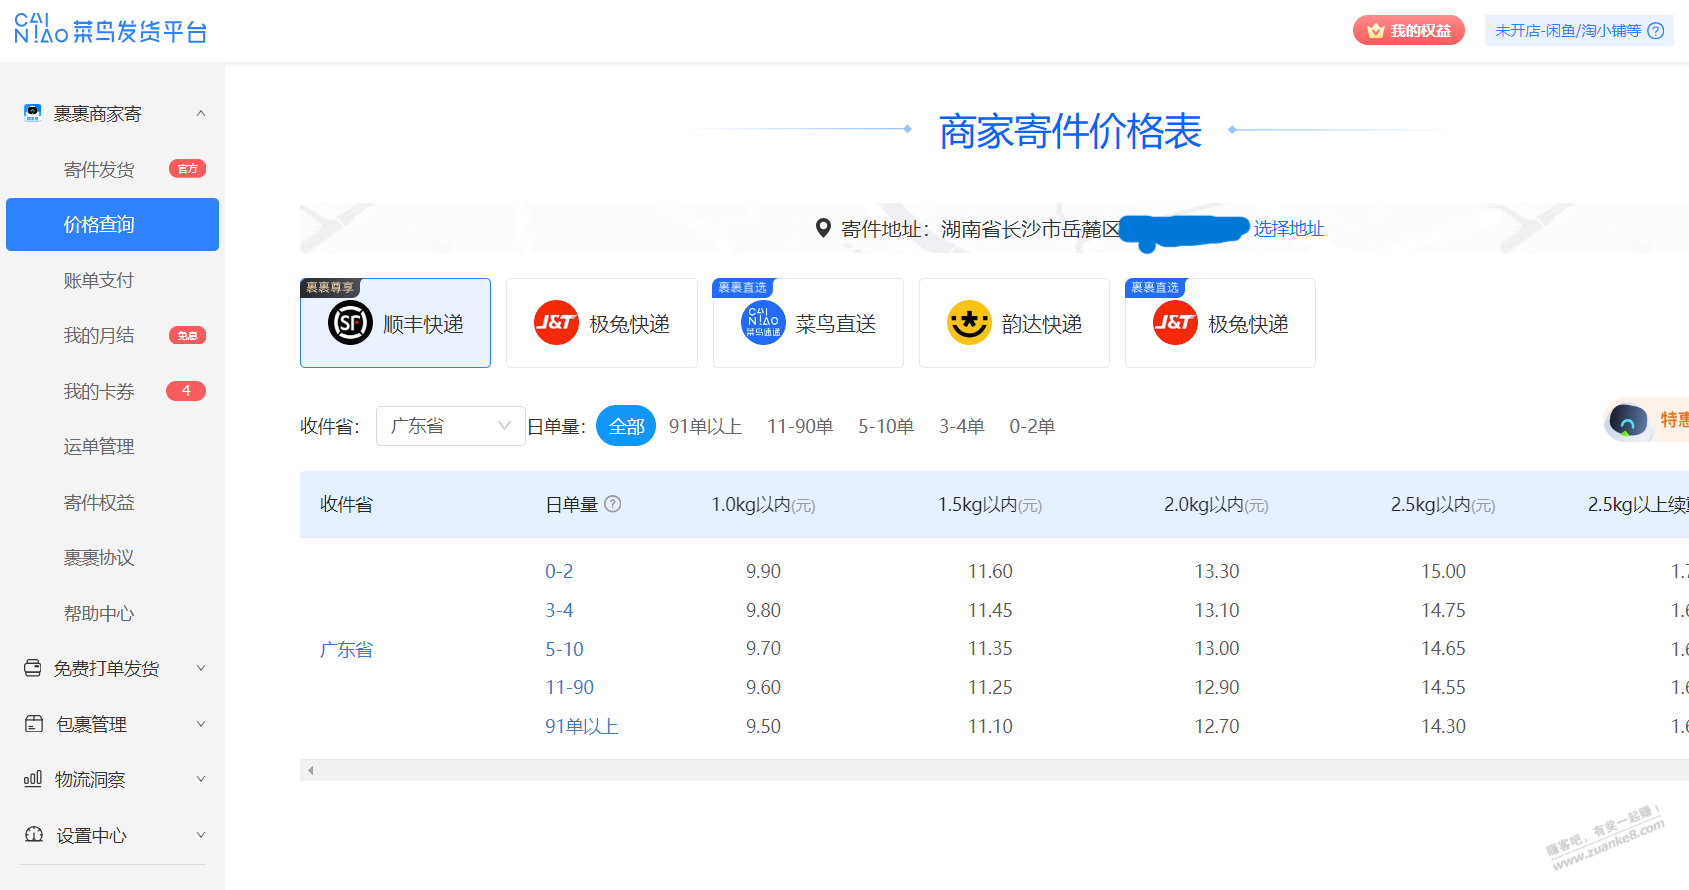Select the 韵达快递 courier card
The image size is (1689, 890).
1014,323
